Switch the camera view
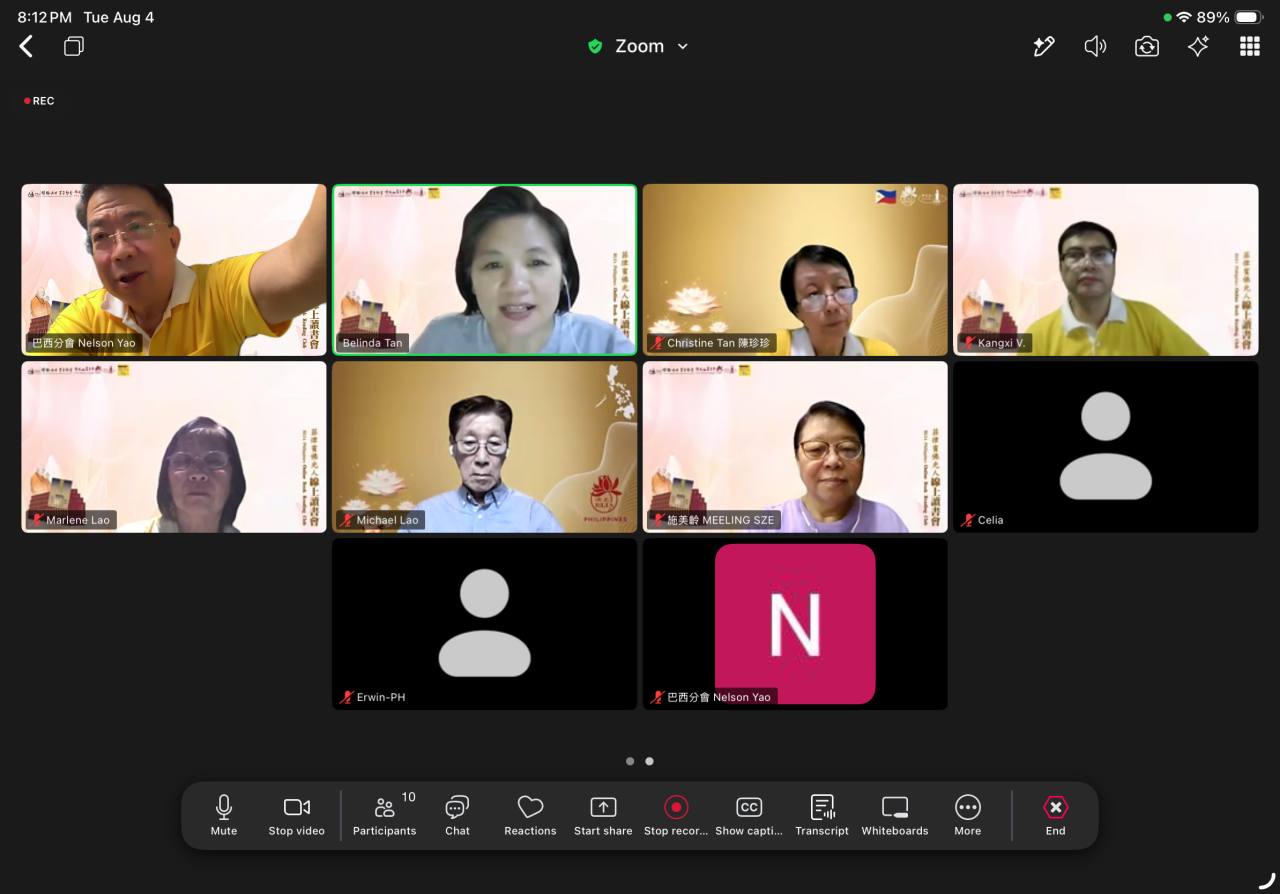 (1147, 46)
